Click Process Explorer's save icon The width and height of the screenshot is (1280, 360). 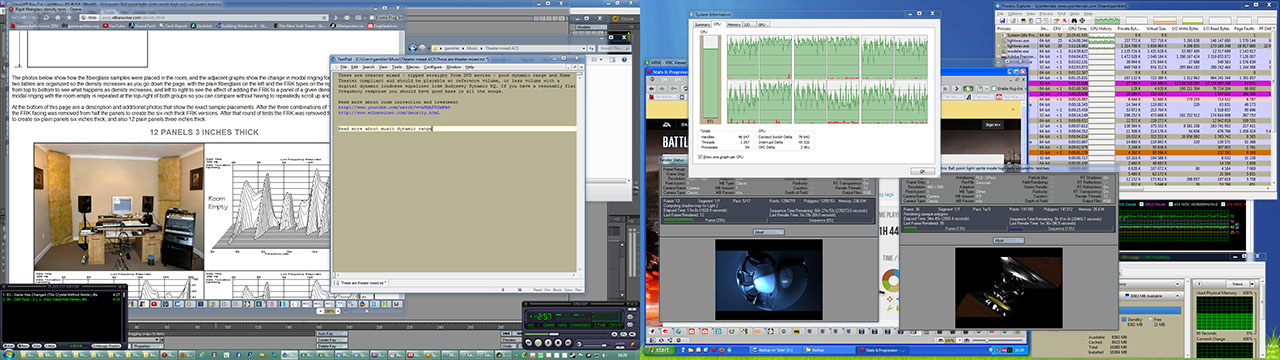pyautogui.click(x=1002, y=20)
